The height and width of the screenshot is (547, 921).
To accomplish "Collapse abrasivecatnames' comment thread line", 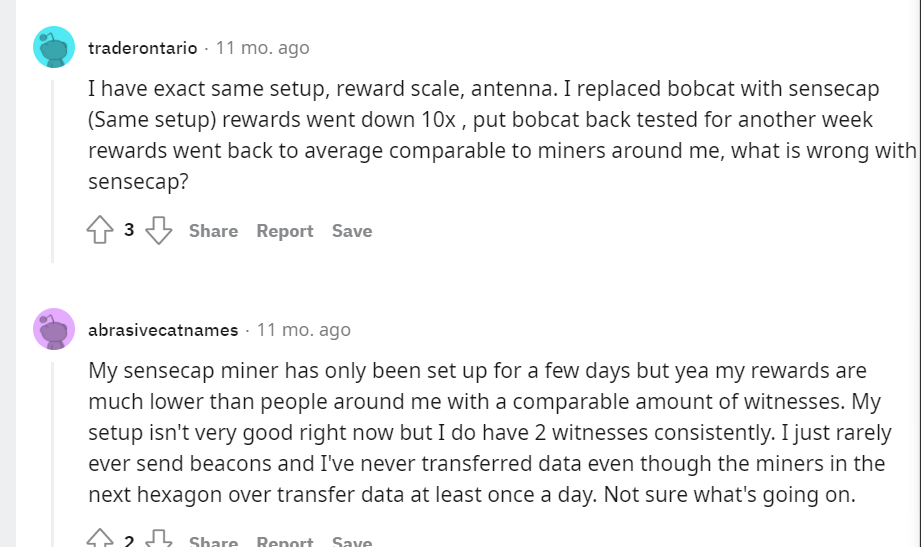I will pyautogui.click(x=53, y=454).
